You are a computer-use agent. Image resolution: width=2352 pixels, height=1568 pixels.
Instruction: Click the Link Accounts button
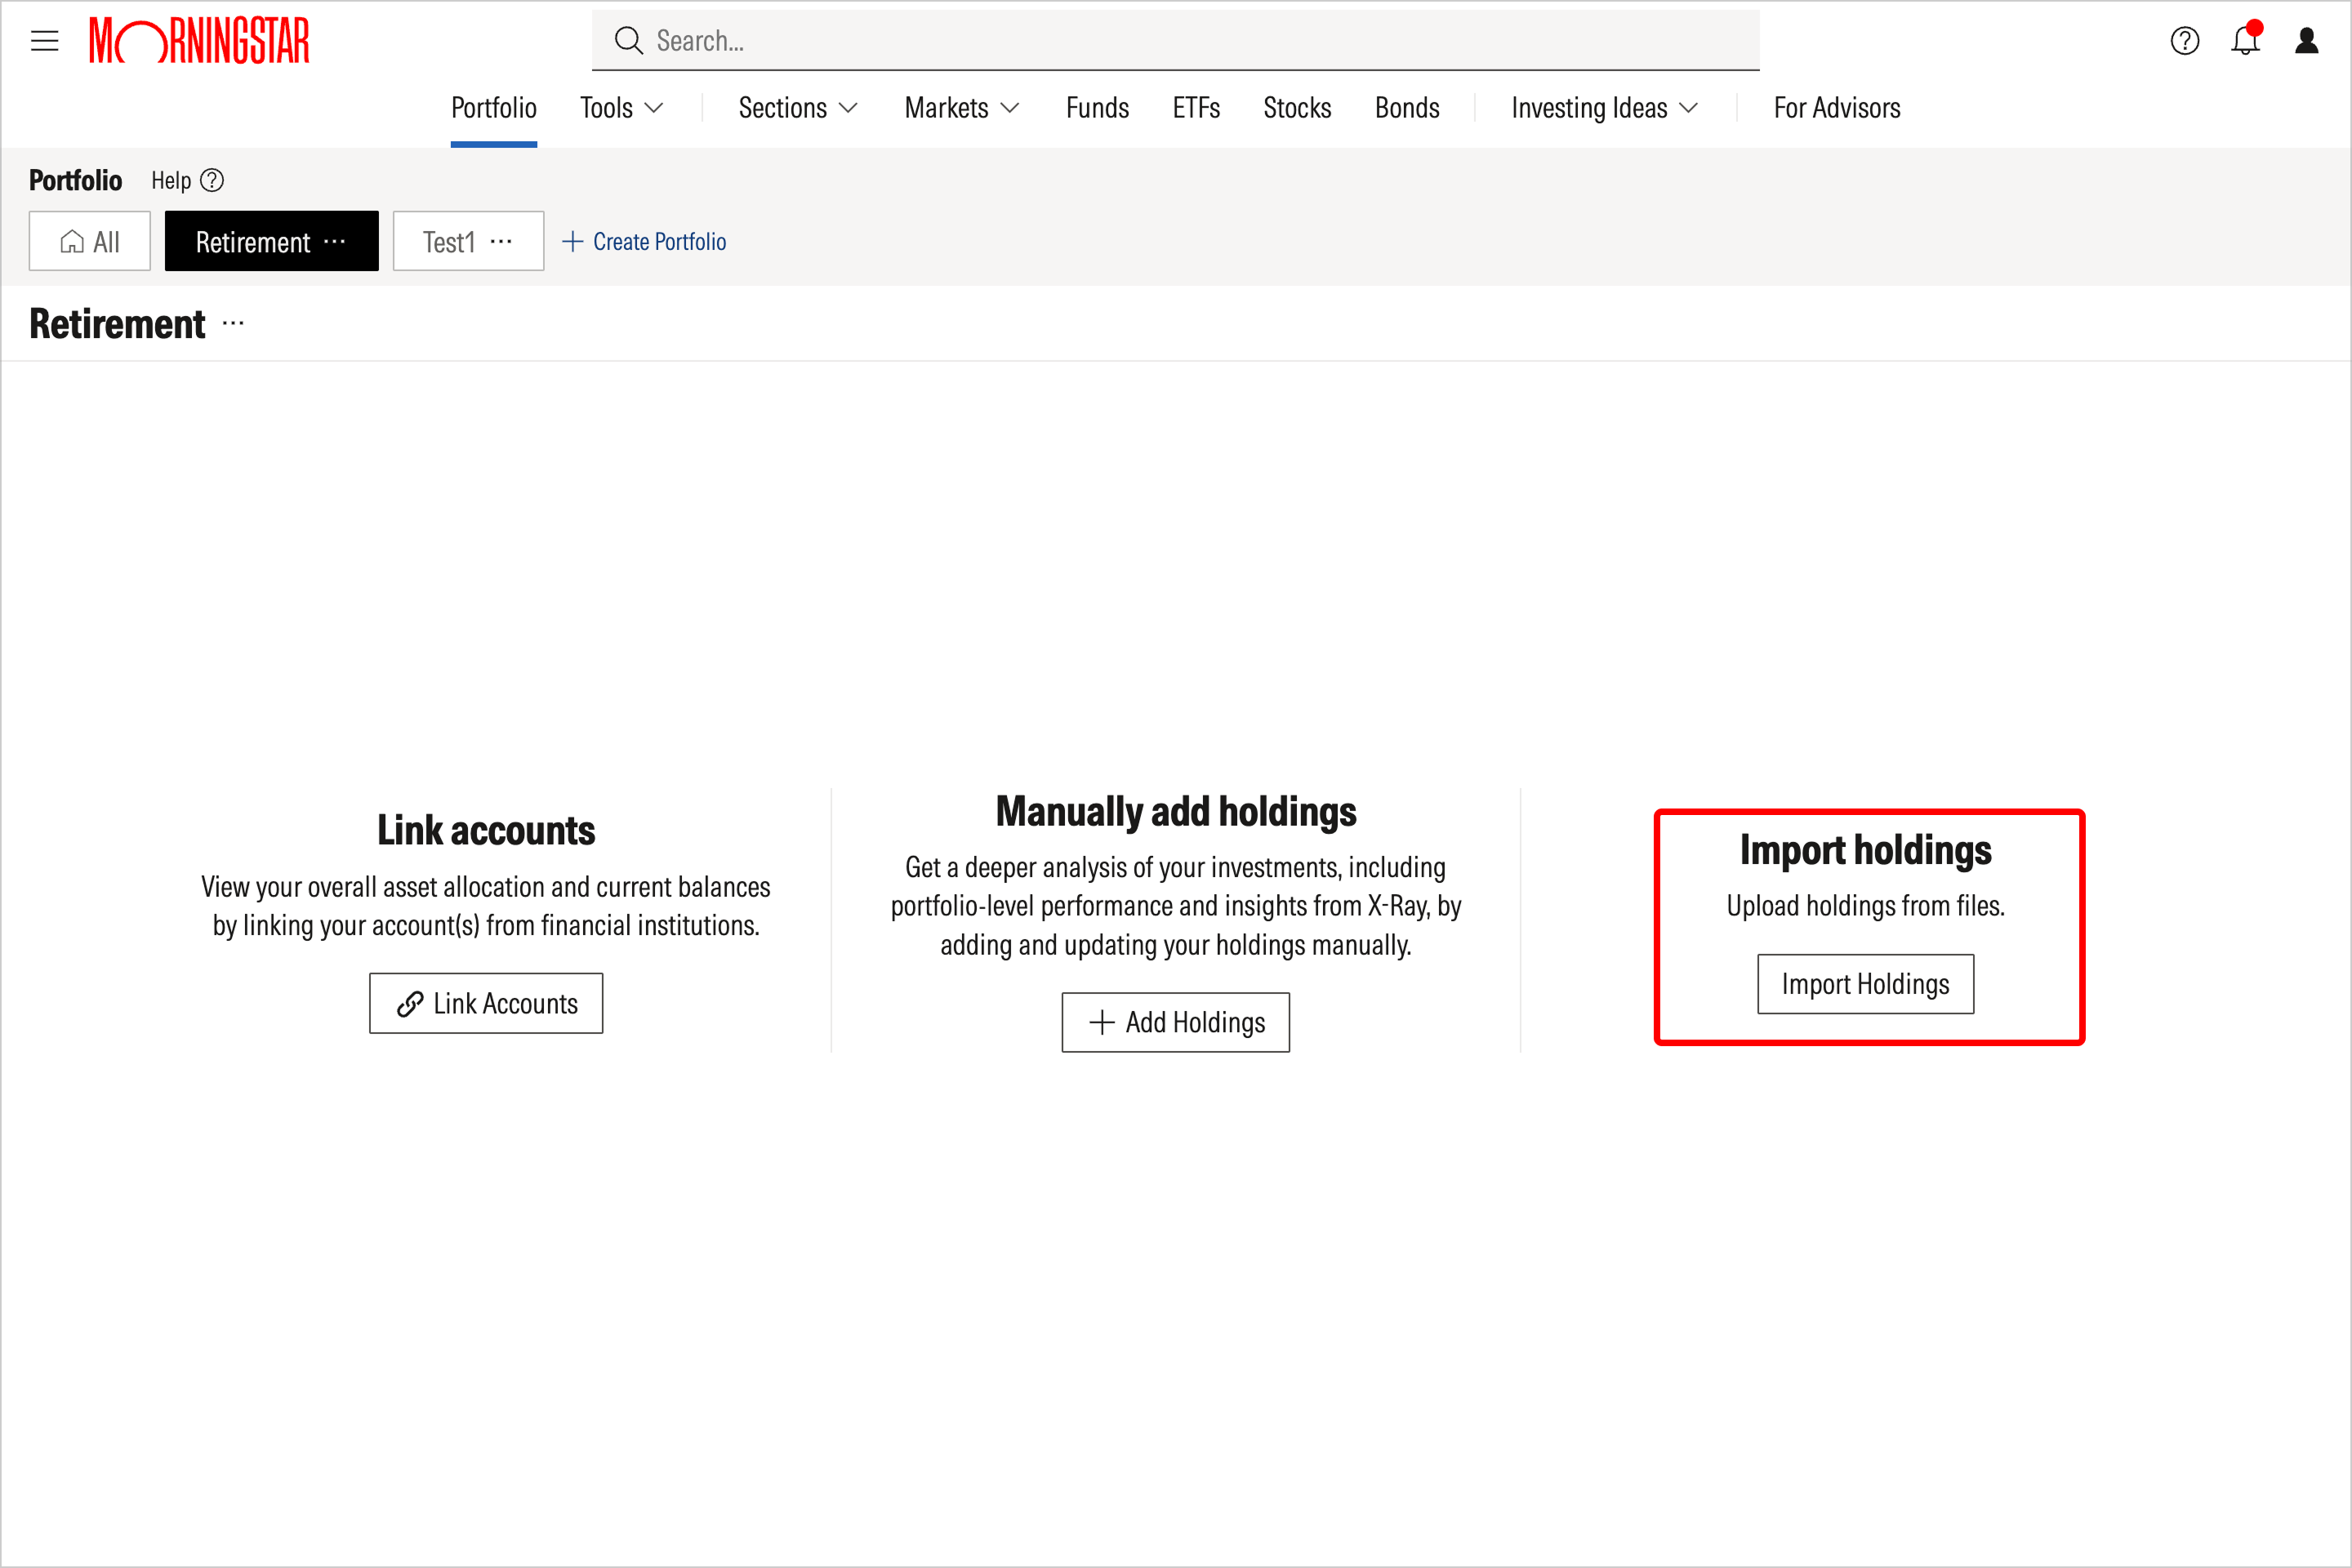click(486, 1003)
